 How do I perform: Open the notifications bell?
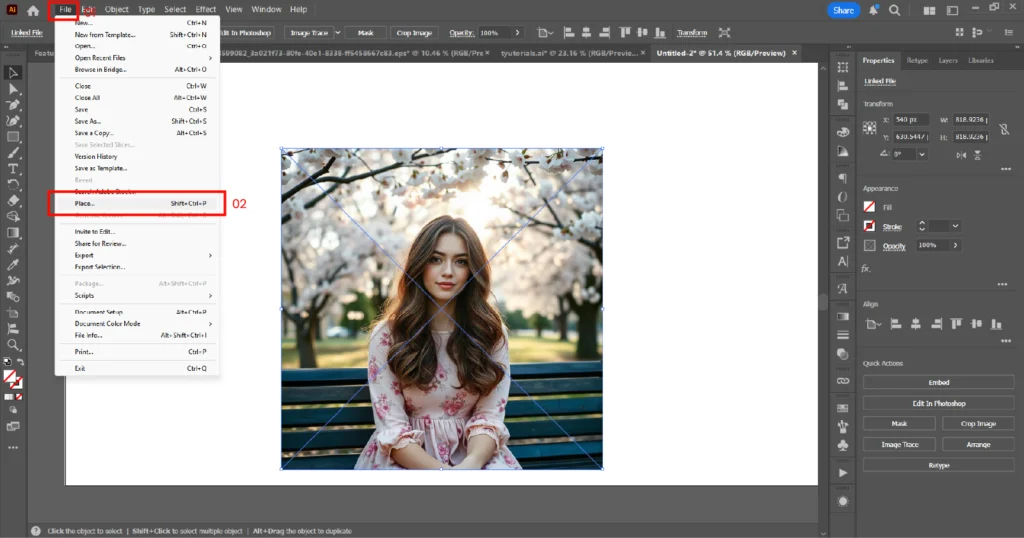(x=873, y=10)
